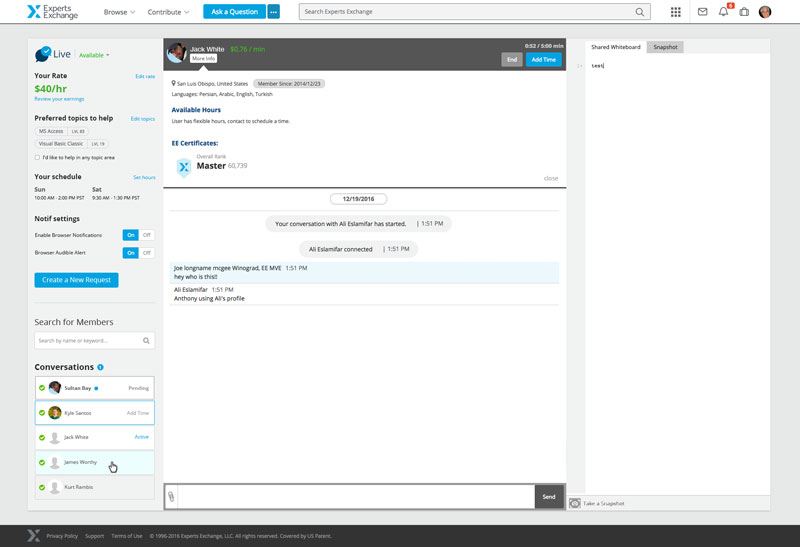Image resolution: width=800 pixels, height=547 pixels.
Task: Open the mail envelope icon
Action: [x=703, y=12]
